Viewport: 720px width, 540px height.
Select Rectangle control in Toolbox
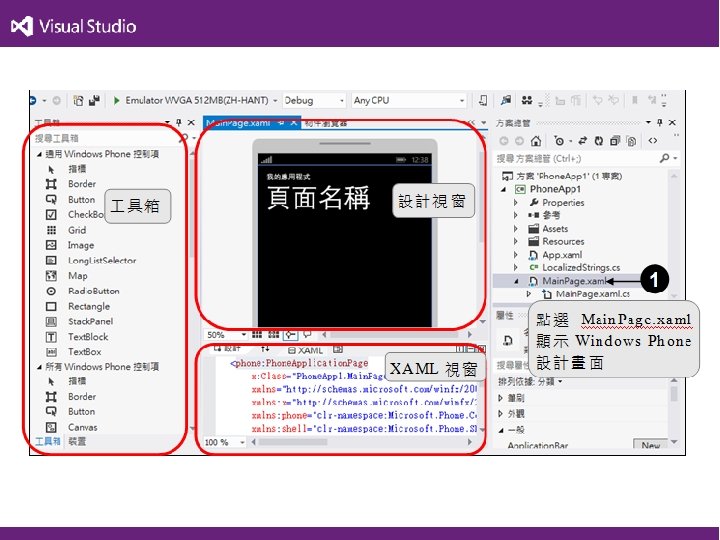point(78,306)
